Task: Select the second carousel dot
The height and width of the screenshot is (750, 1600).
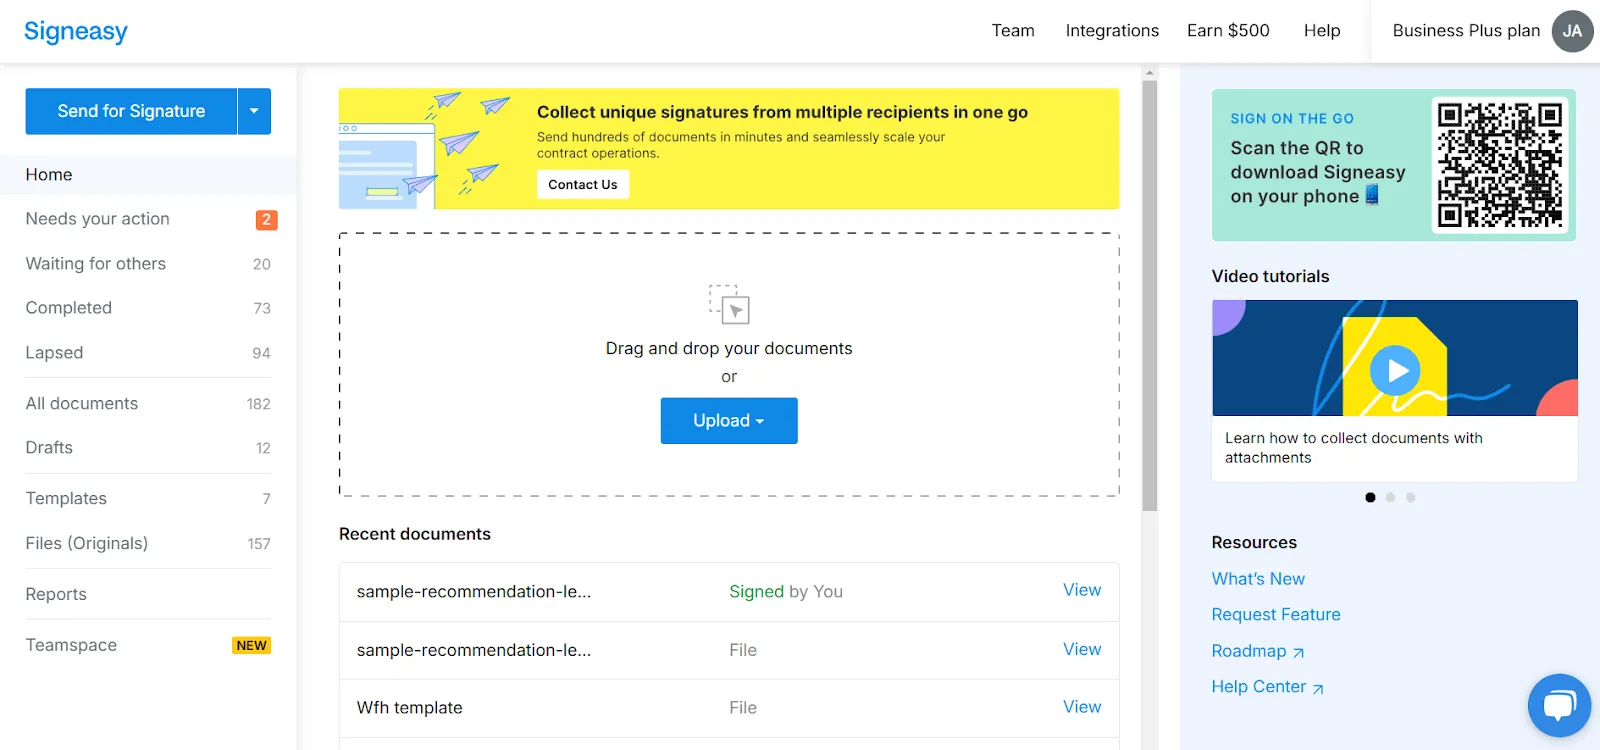Action: click(1390, 497)
